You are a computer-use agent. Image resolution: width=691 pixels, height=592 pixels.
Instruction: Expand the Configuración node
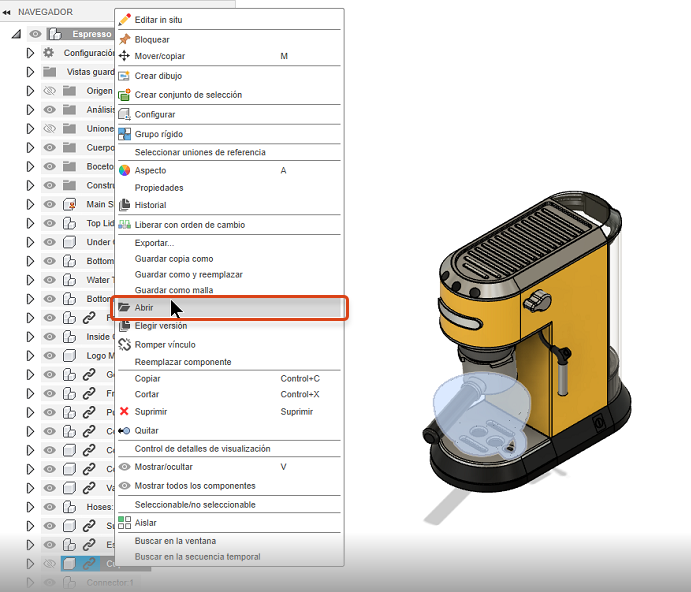click(x=30, y=53)
